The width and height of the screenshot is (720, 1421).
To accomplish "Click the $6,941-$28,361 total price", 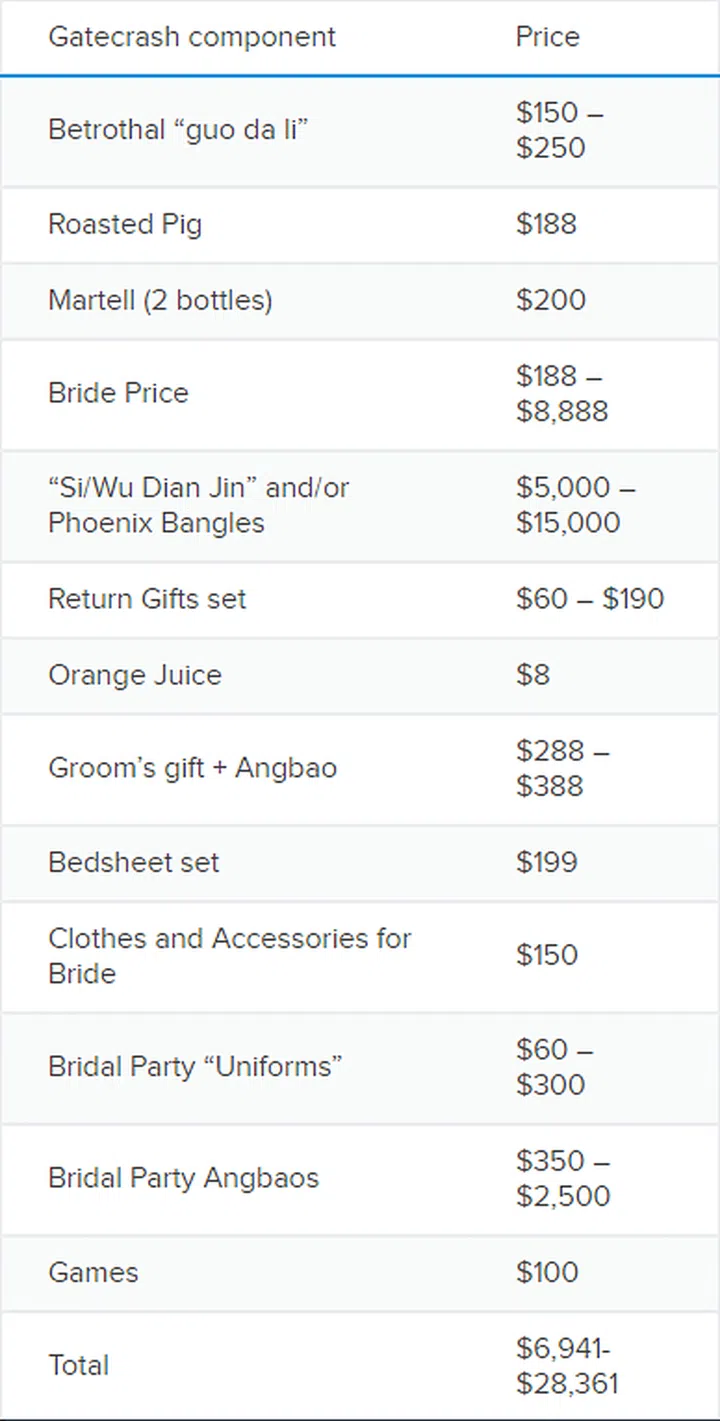I will click(567, 1365).
